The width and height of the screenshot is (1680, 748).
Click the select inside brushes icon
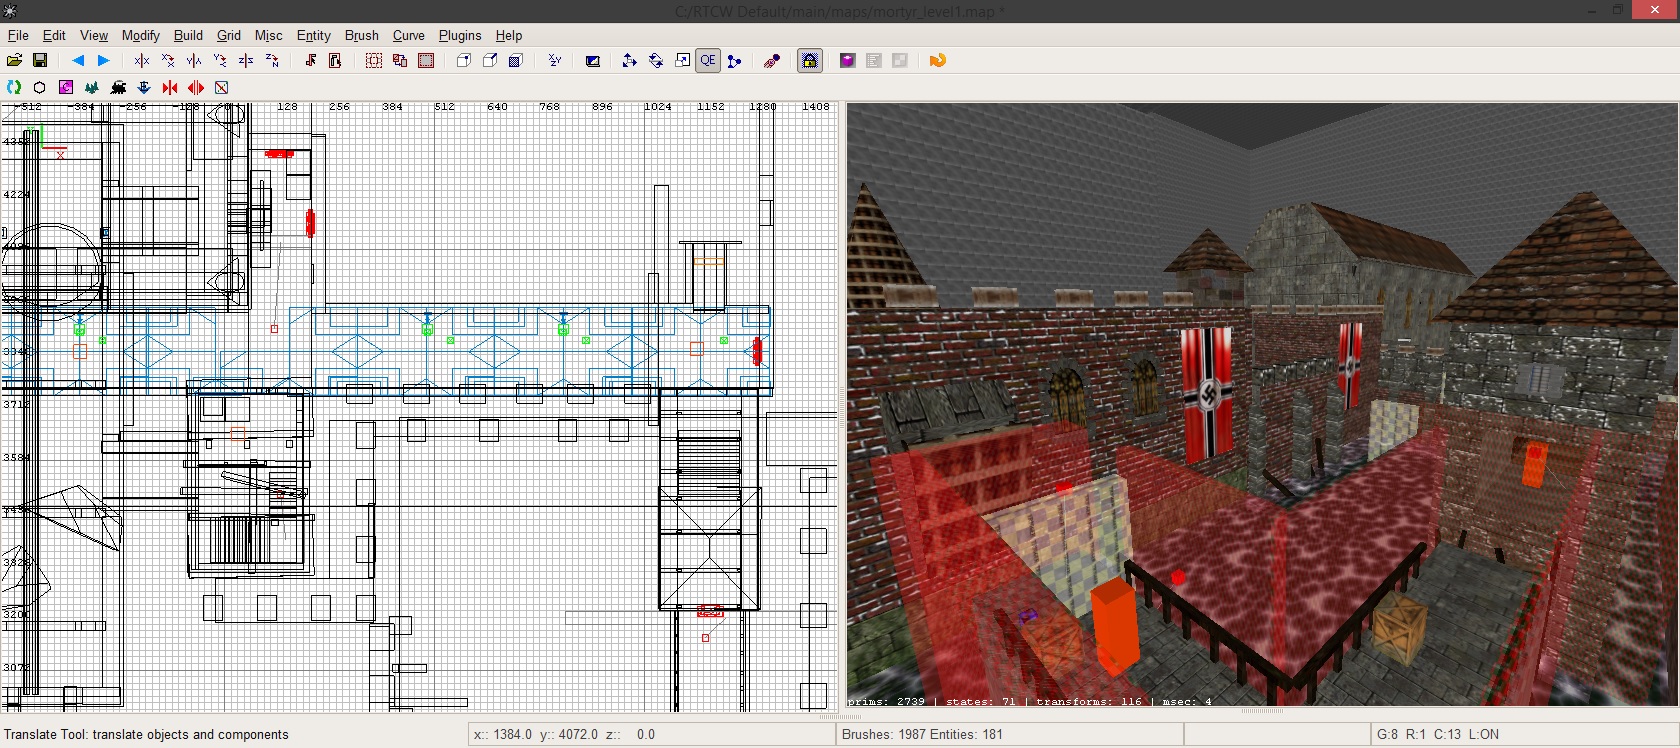tap(336, 61)
